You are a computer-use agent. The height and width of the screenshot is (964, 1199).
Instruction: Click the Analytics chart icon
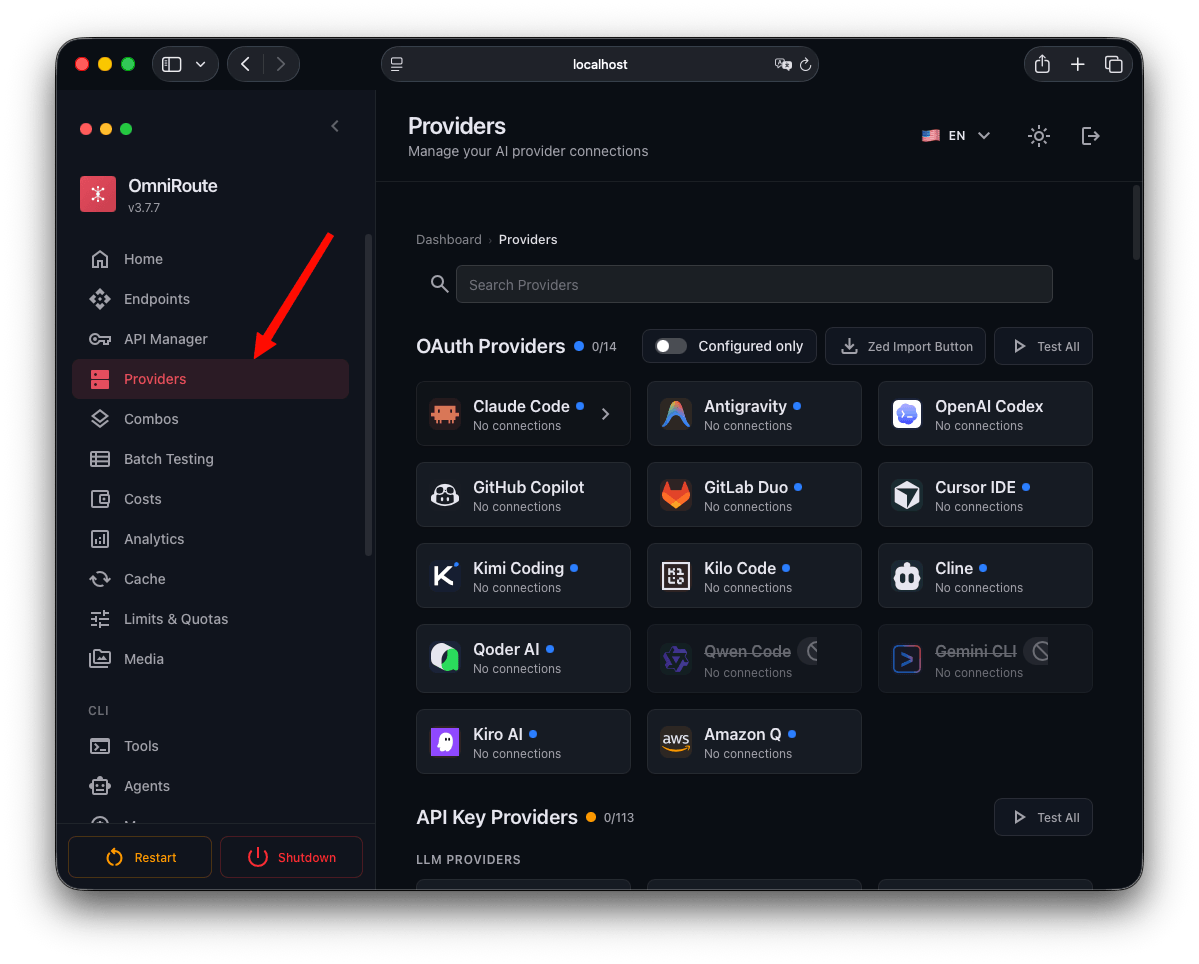coord(100,539)
